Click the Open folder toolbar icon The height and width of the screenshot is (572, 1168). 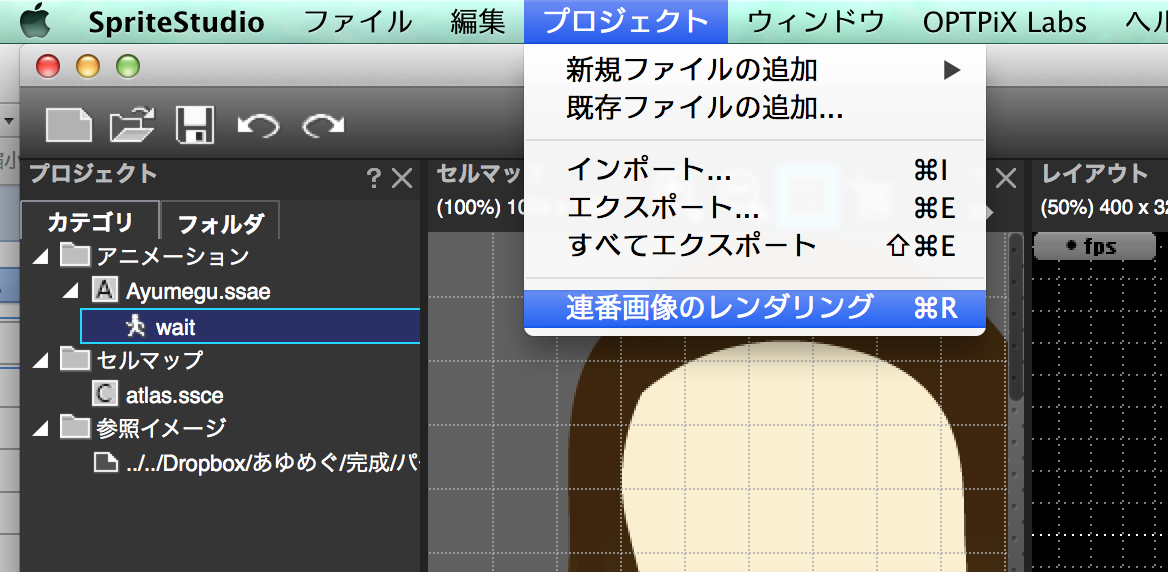132,125
